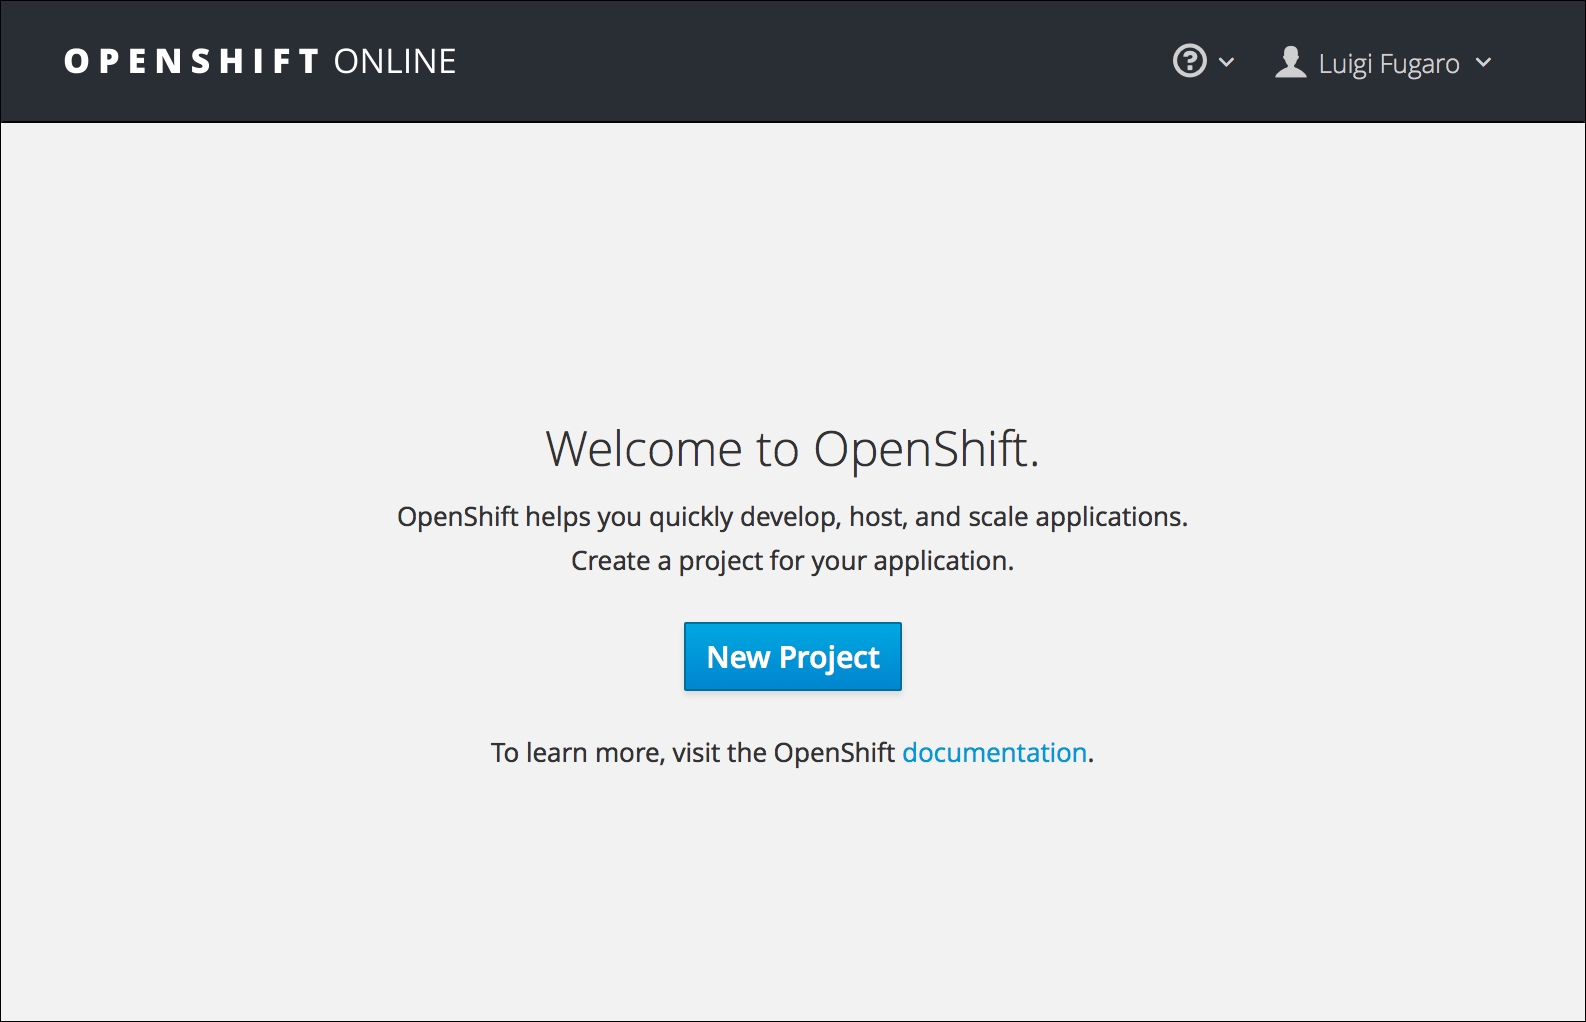Expand the help menu chevron
Screen dimensions: 1586x1022
point(1226,62)
